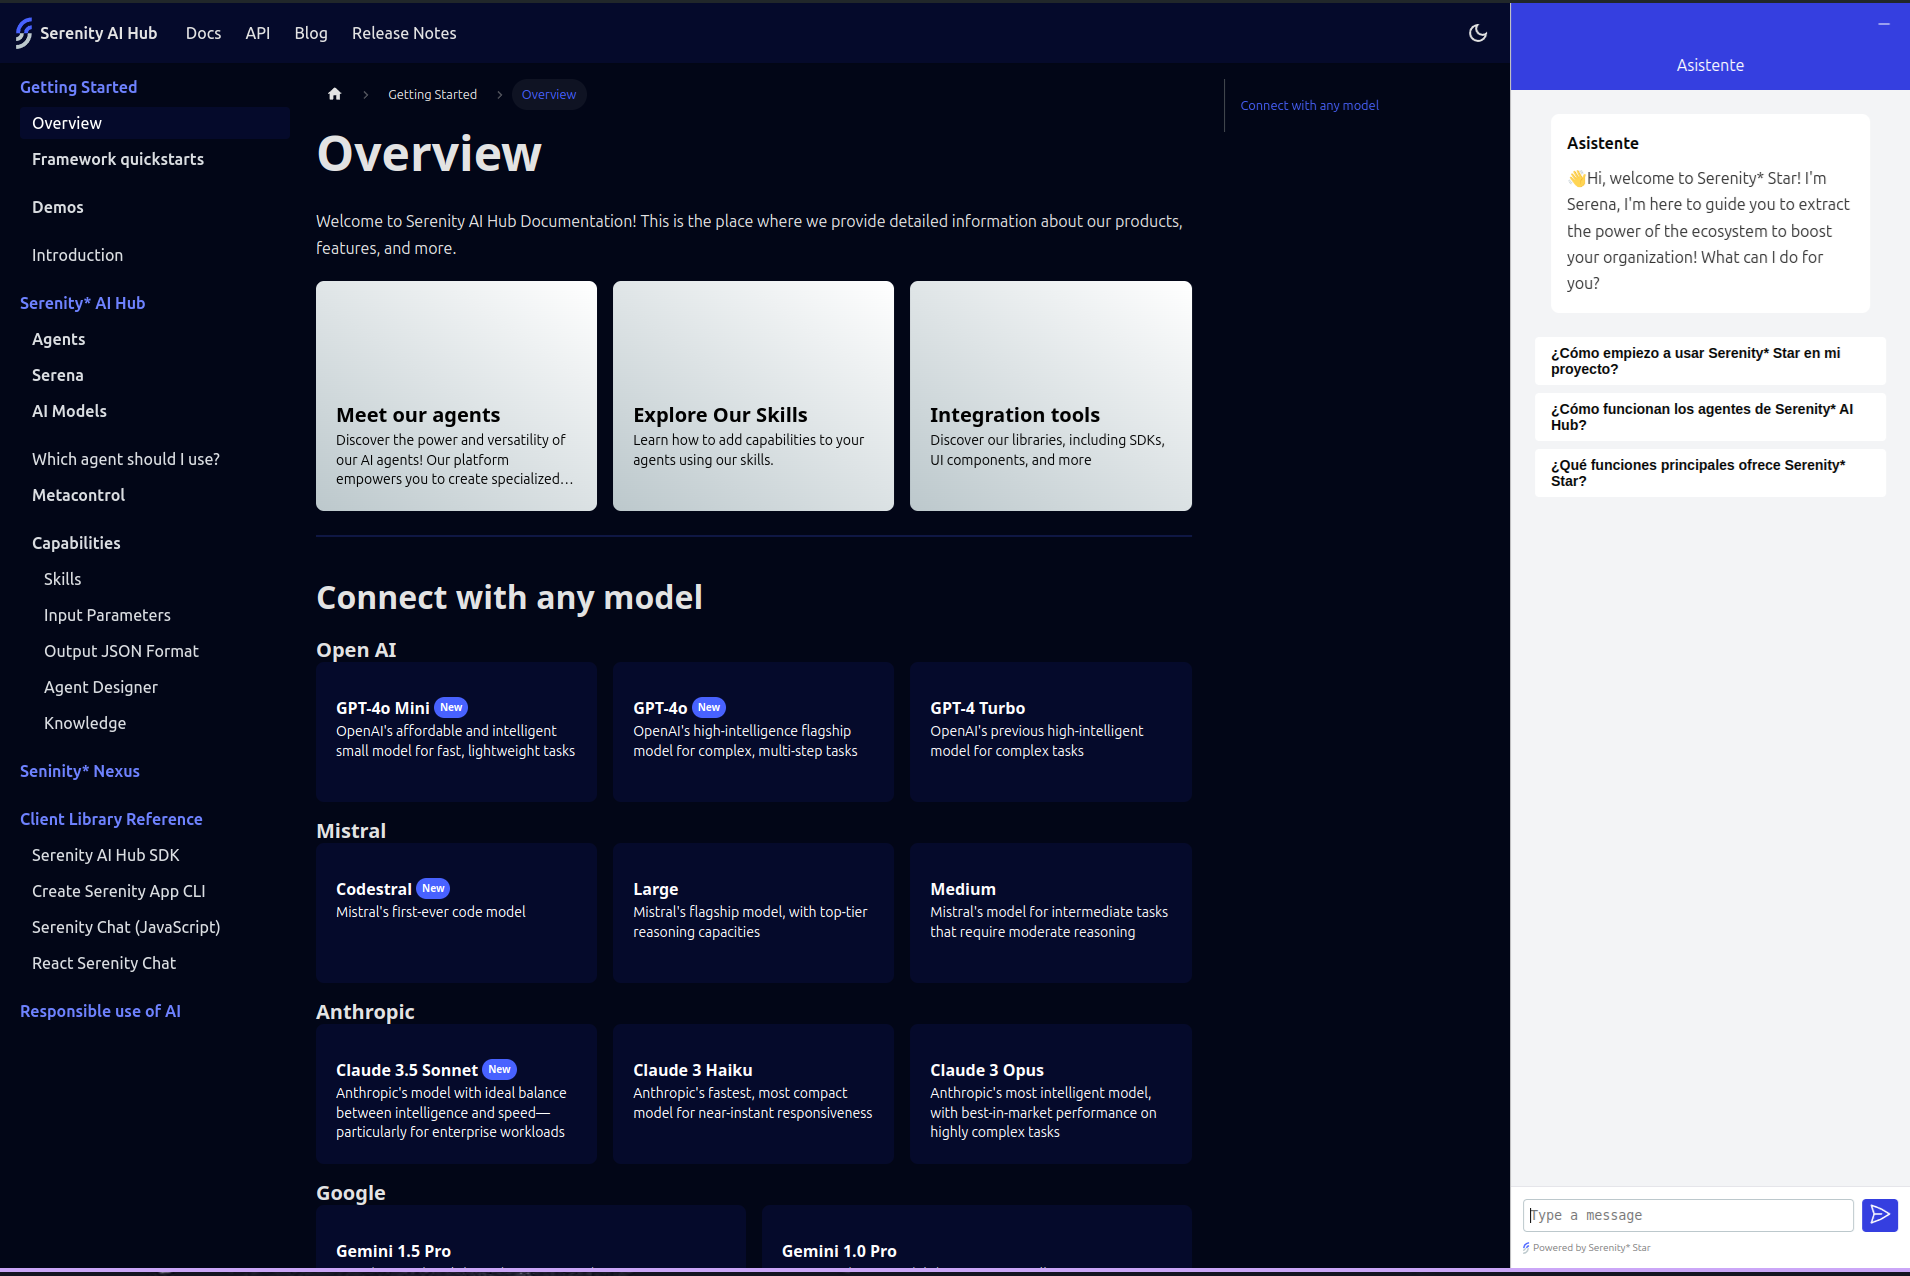Open Create Serenity App CLI page
1910x1276 pixels.
(119, 891)
